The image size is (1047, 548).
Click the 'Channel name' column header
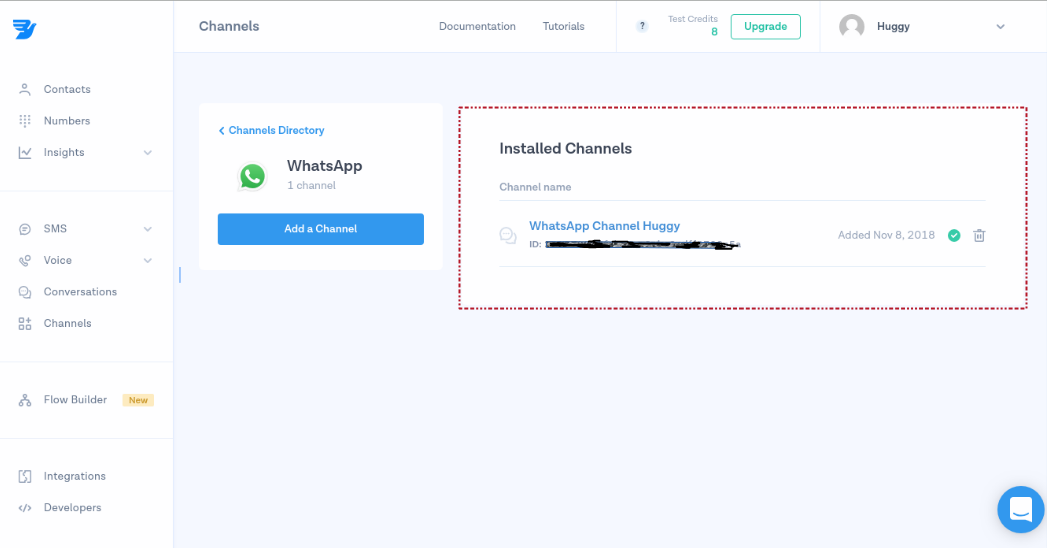[535, 187]
